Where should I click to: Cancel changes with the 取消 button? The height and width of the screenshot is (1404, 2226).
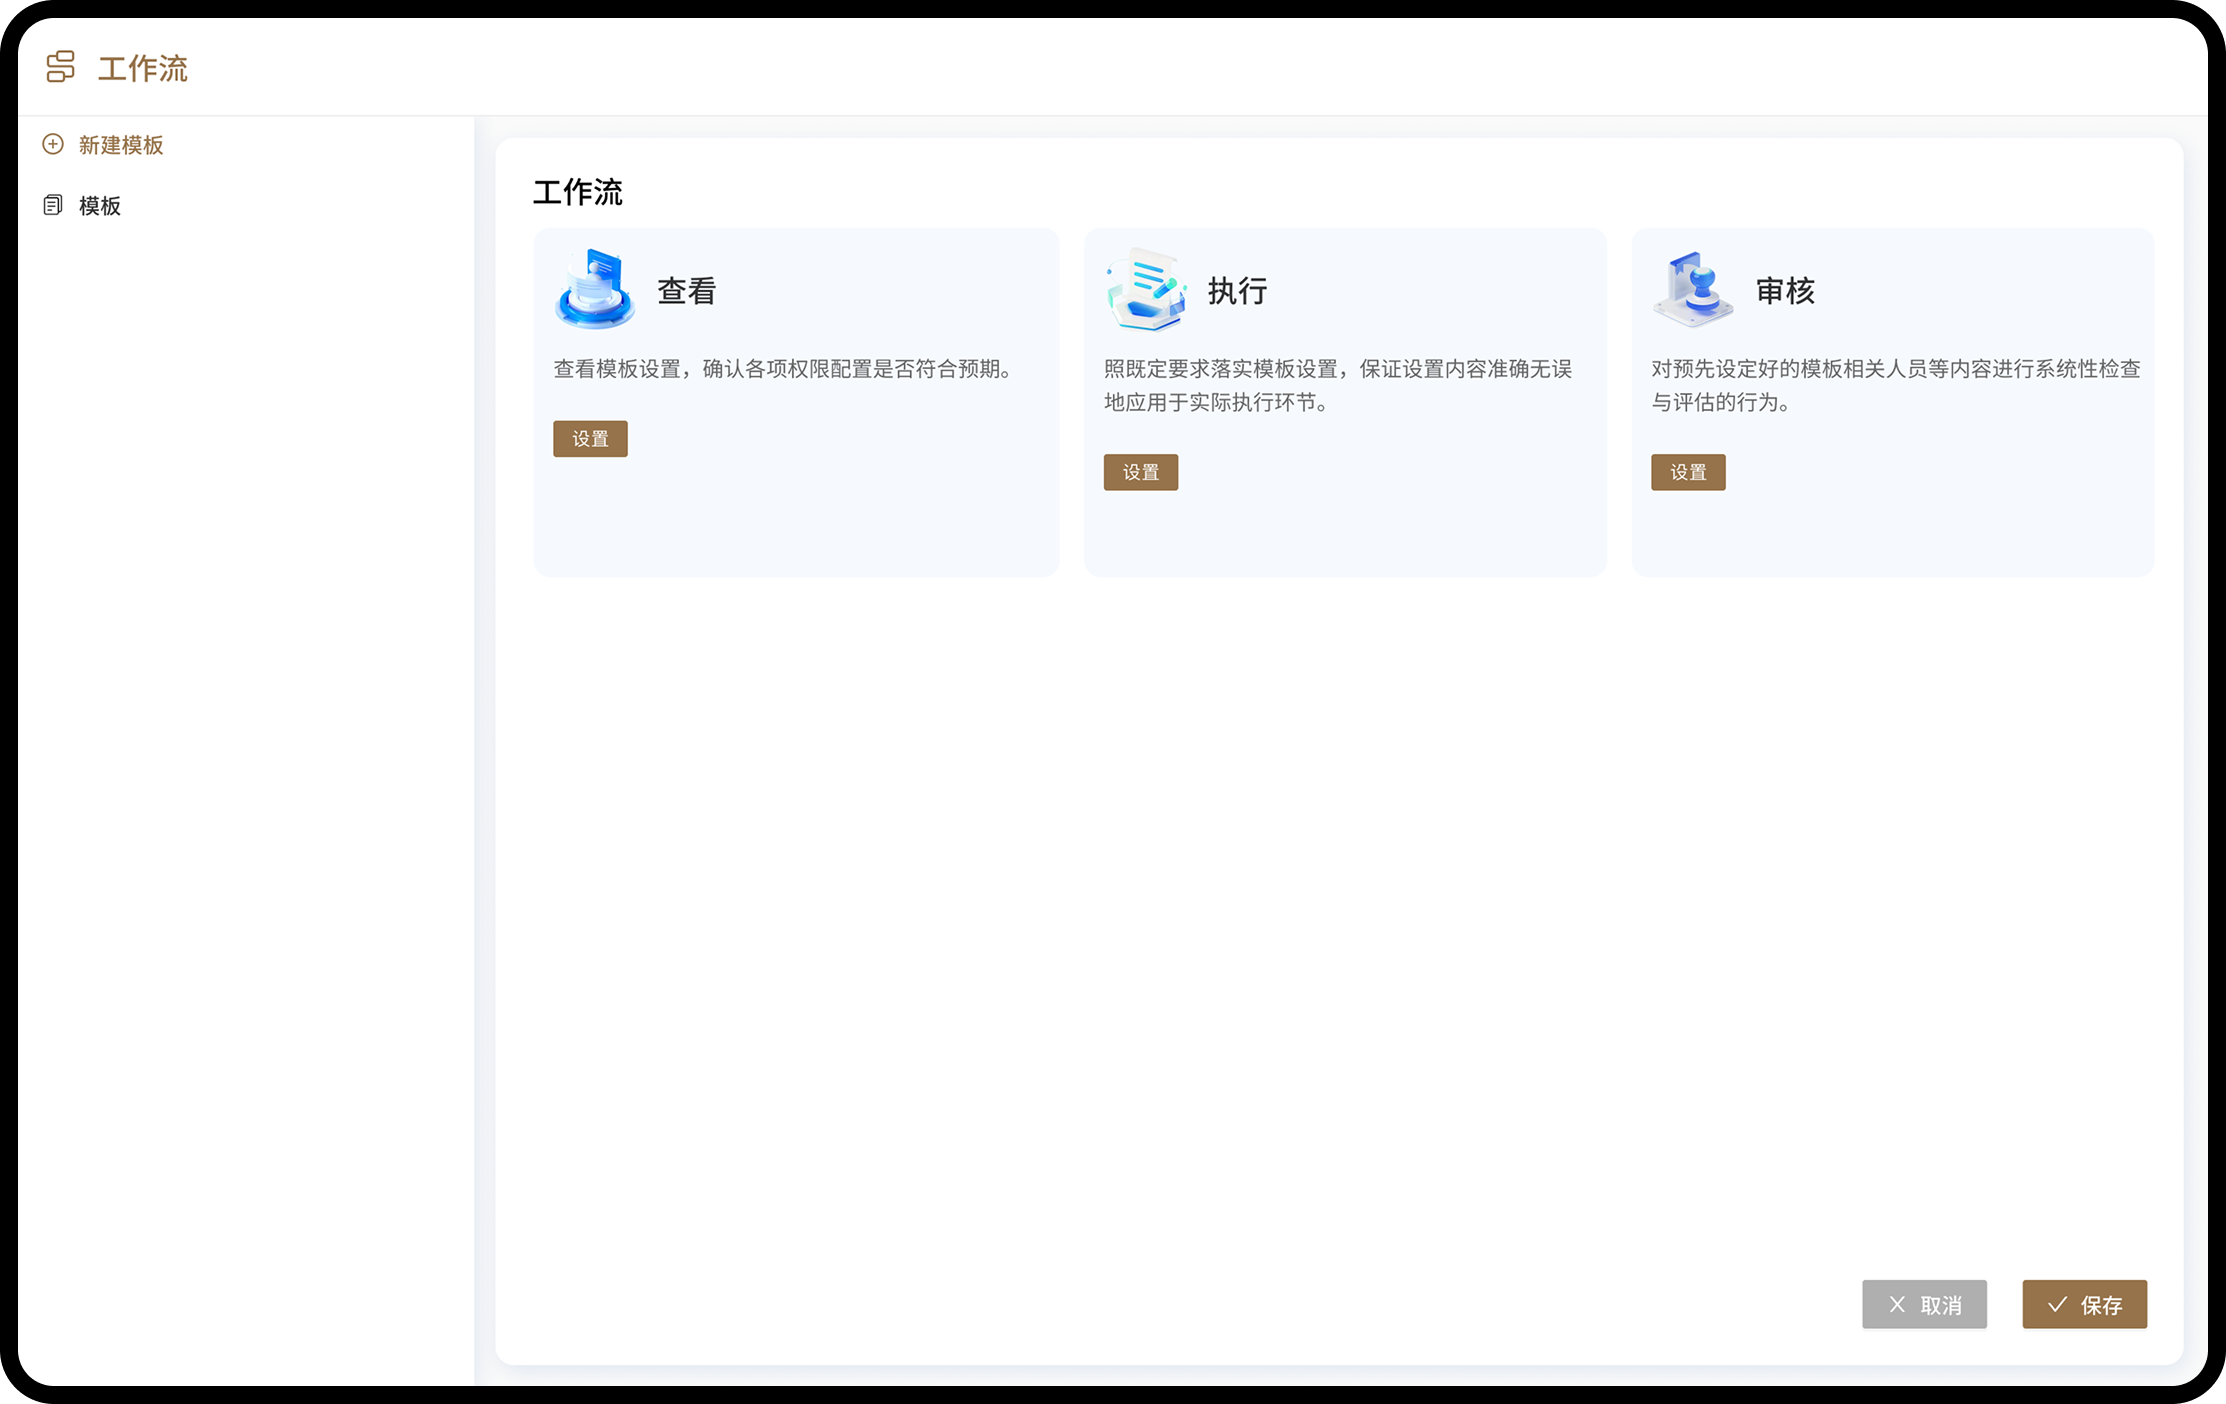click(1924, 1304)
